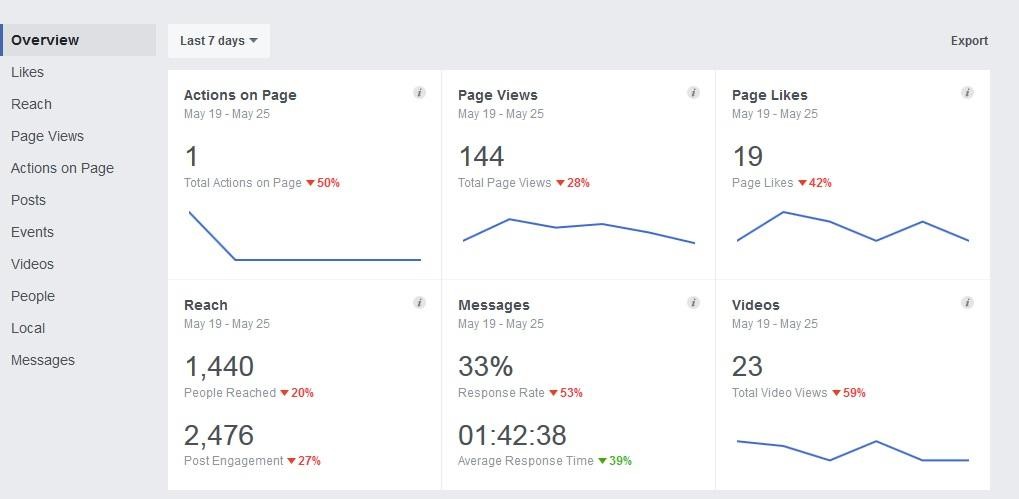Open the Posts insights section
The width and height of the screenshot is (1019, 499).
click(x=28, y=200)
